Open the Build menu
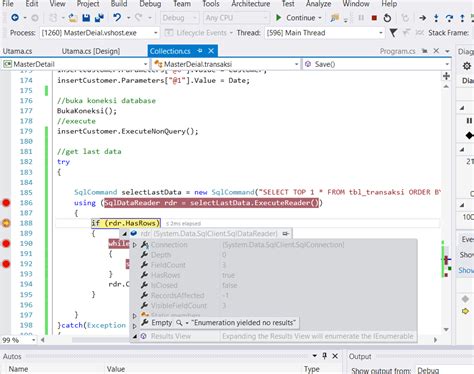The height and width of the screenshot is (374, 474). click(119, 4)
